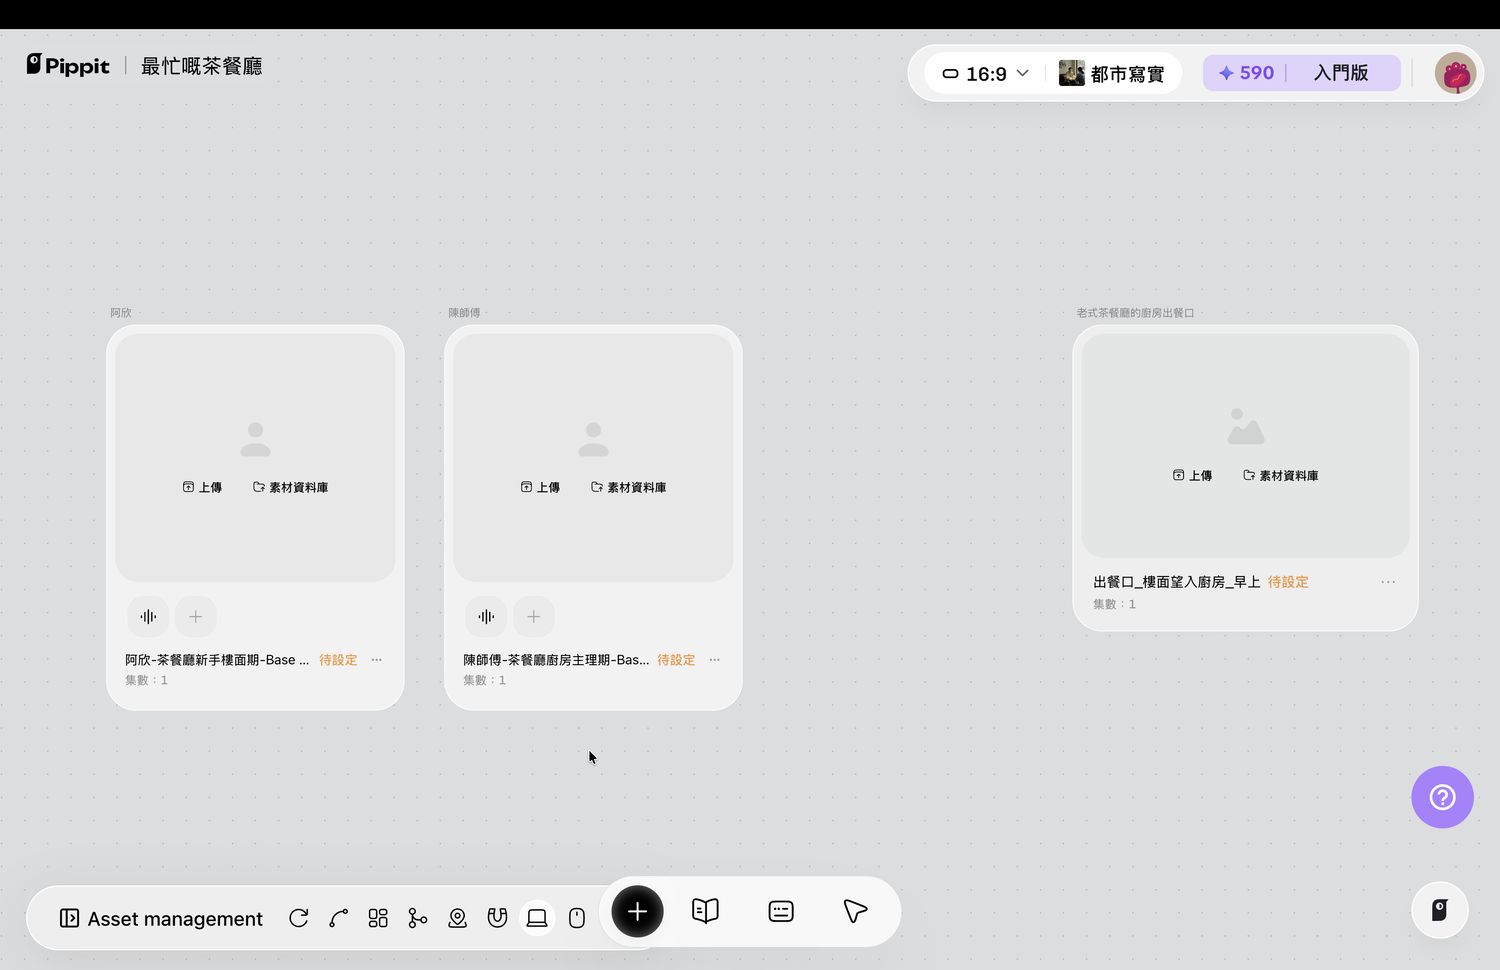1500x970 pixels.
Task: Open the purple help question button
Action: (x=1442, y=797)
